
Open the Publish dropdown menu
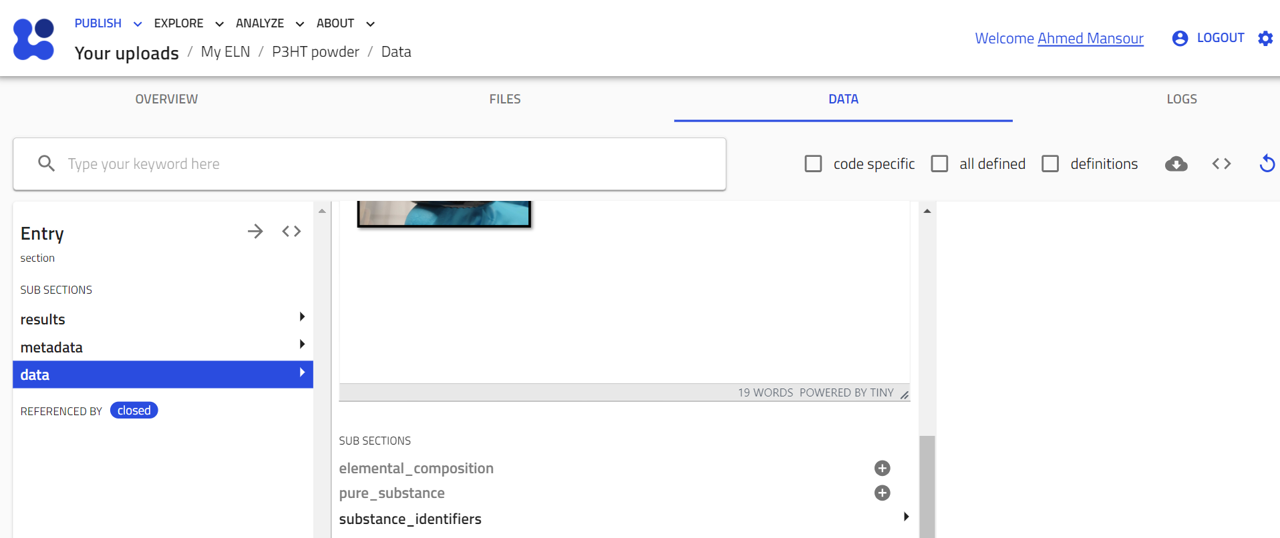tap(108, 23)
